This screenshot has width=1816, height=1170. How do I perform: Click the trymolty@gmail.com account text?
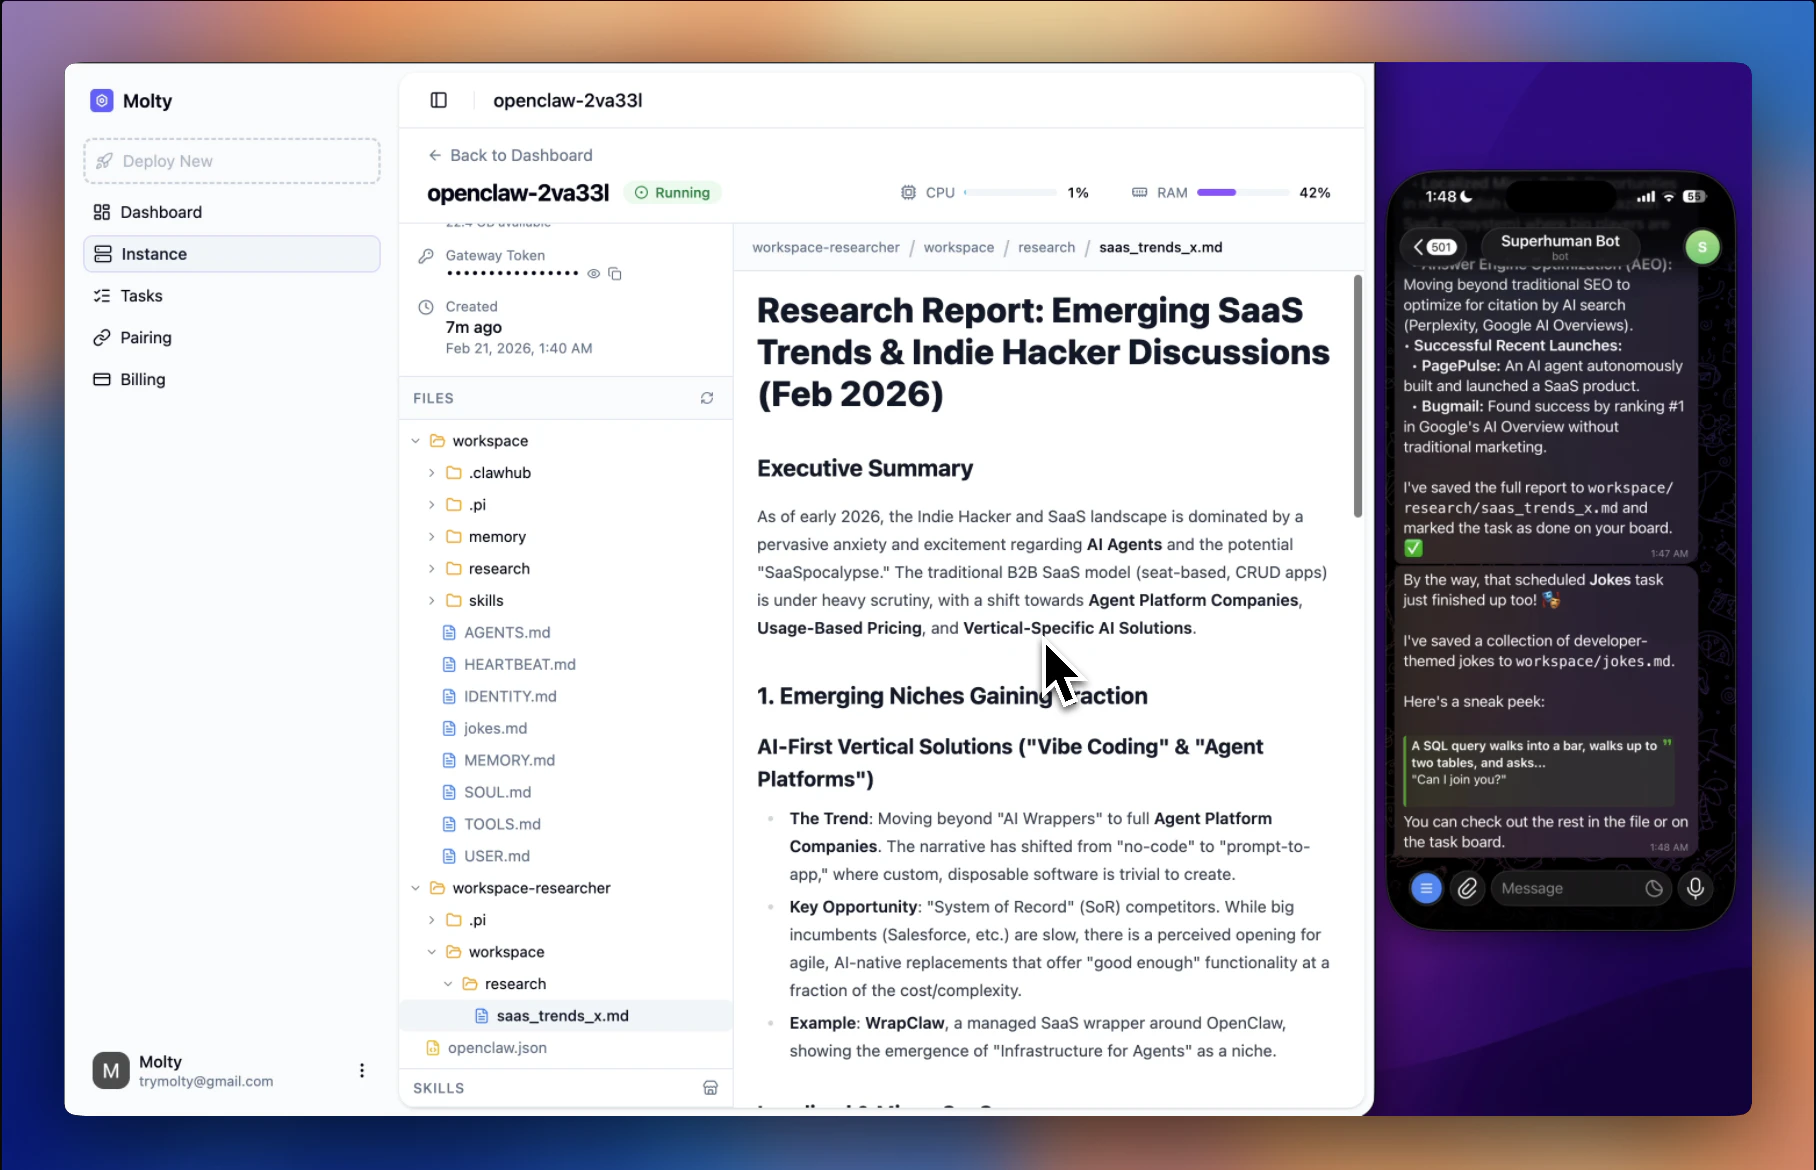coord(206,1081)
